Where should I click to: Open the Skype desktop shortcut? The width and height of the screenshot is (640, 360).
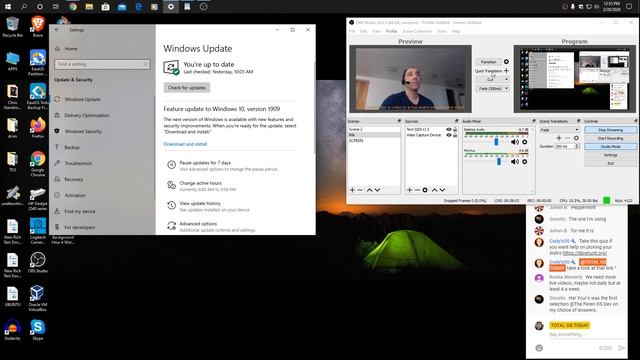pos(38,330)
